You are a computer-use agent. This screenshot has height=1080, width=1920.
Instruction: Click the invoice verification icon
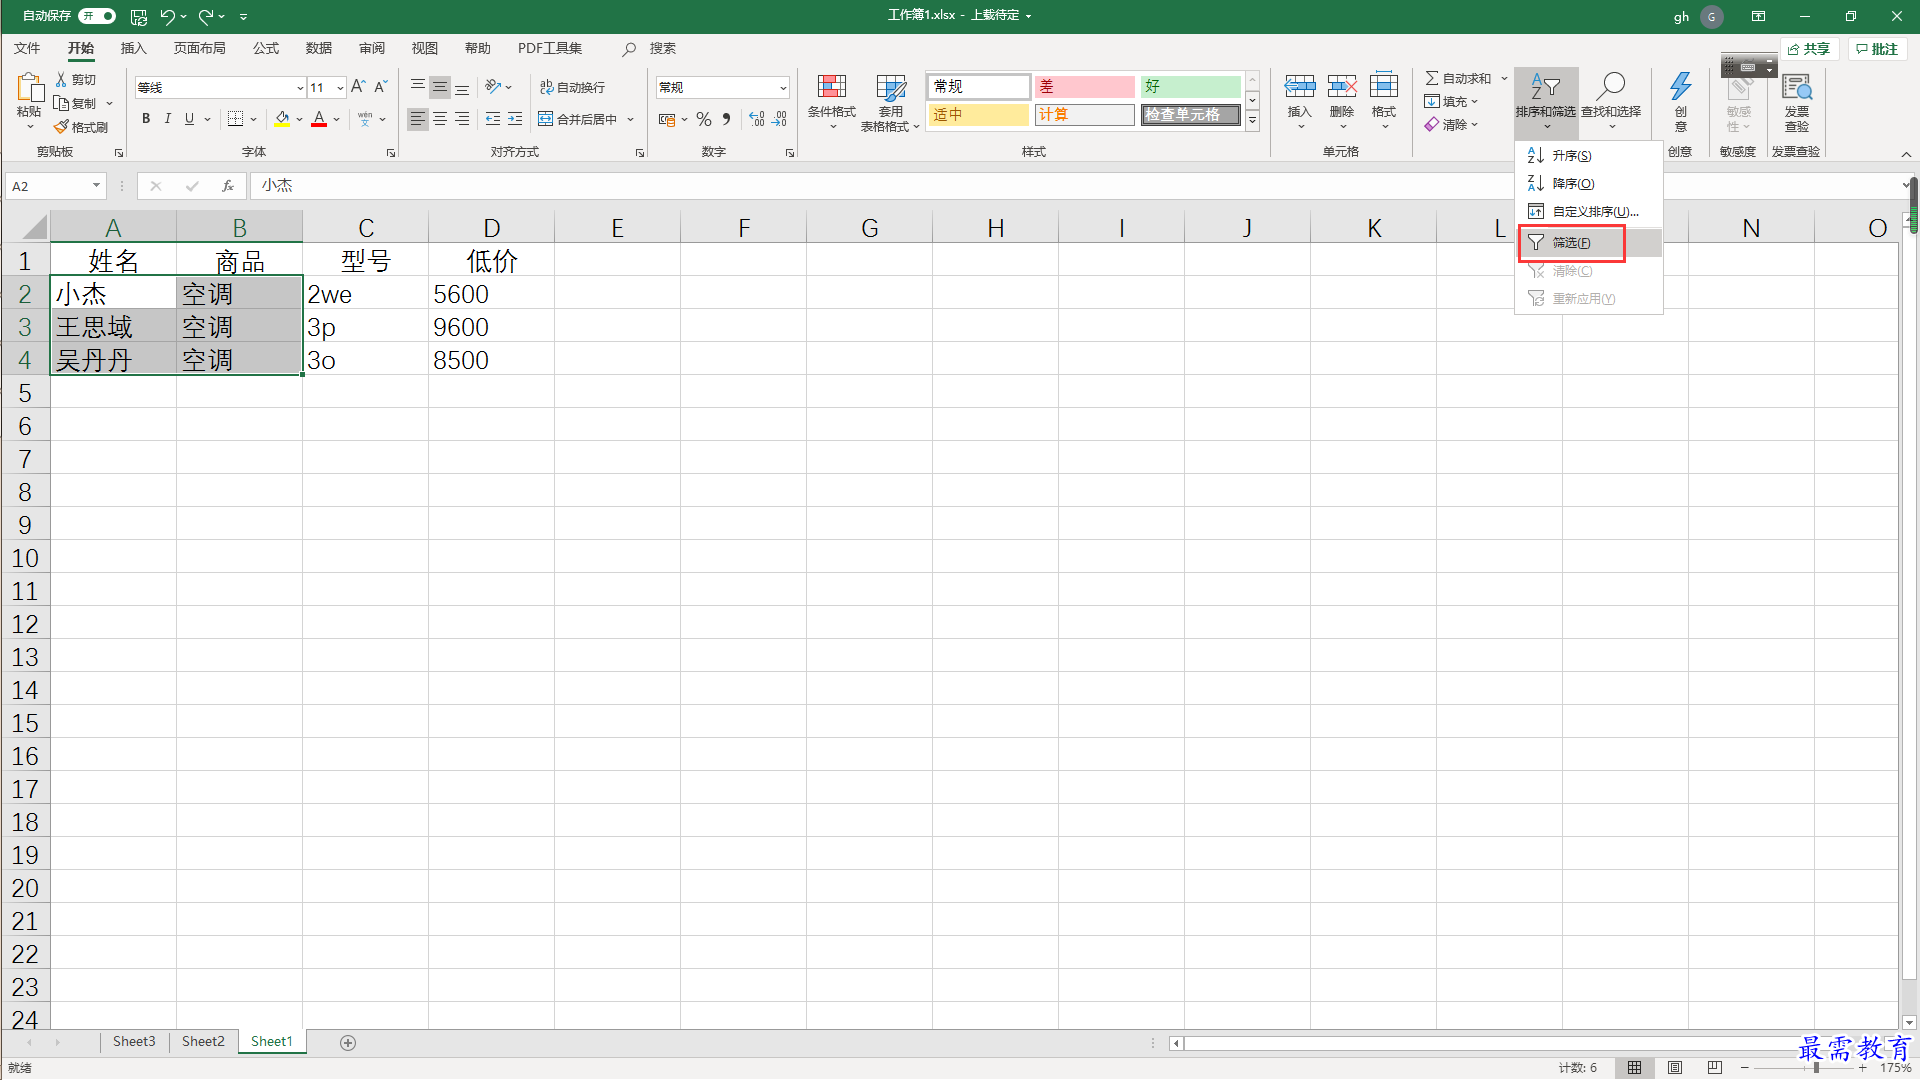pyautogui.click(x=1797, y=88)
